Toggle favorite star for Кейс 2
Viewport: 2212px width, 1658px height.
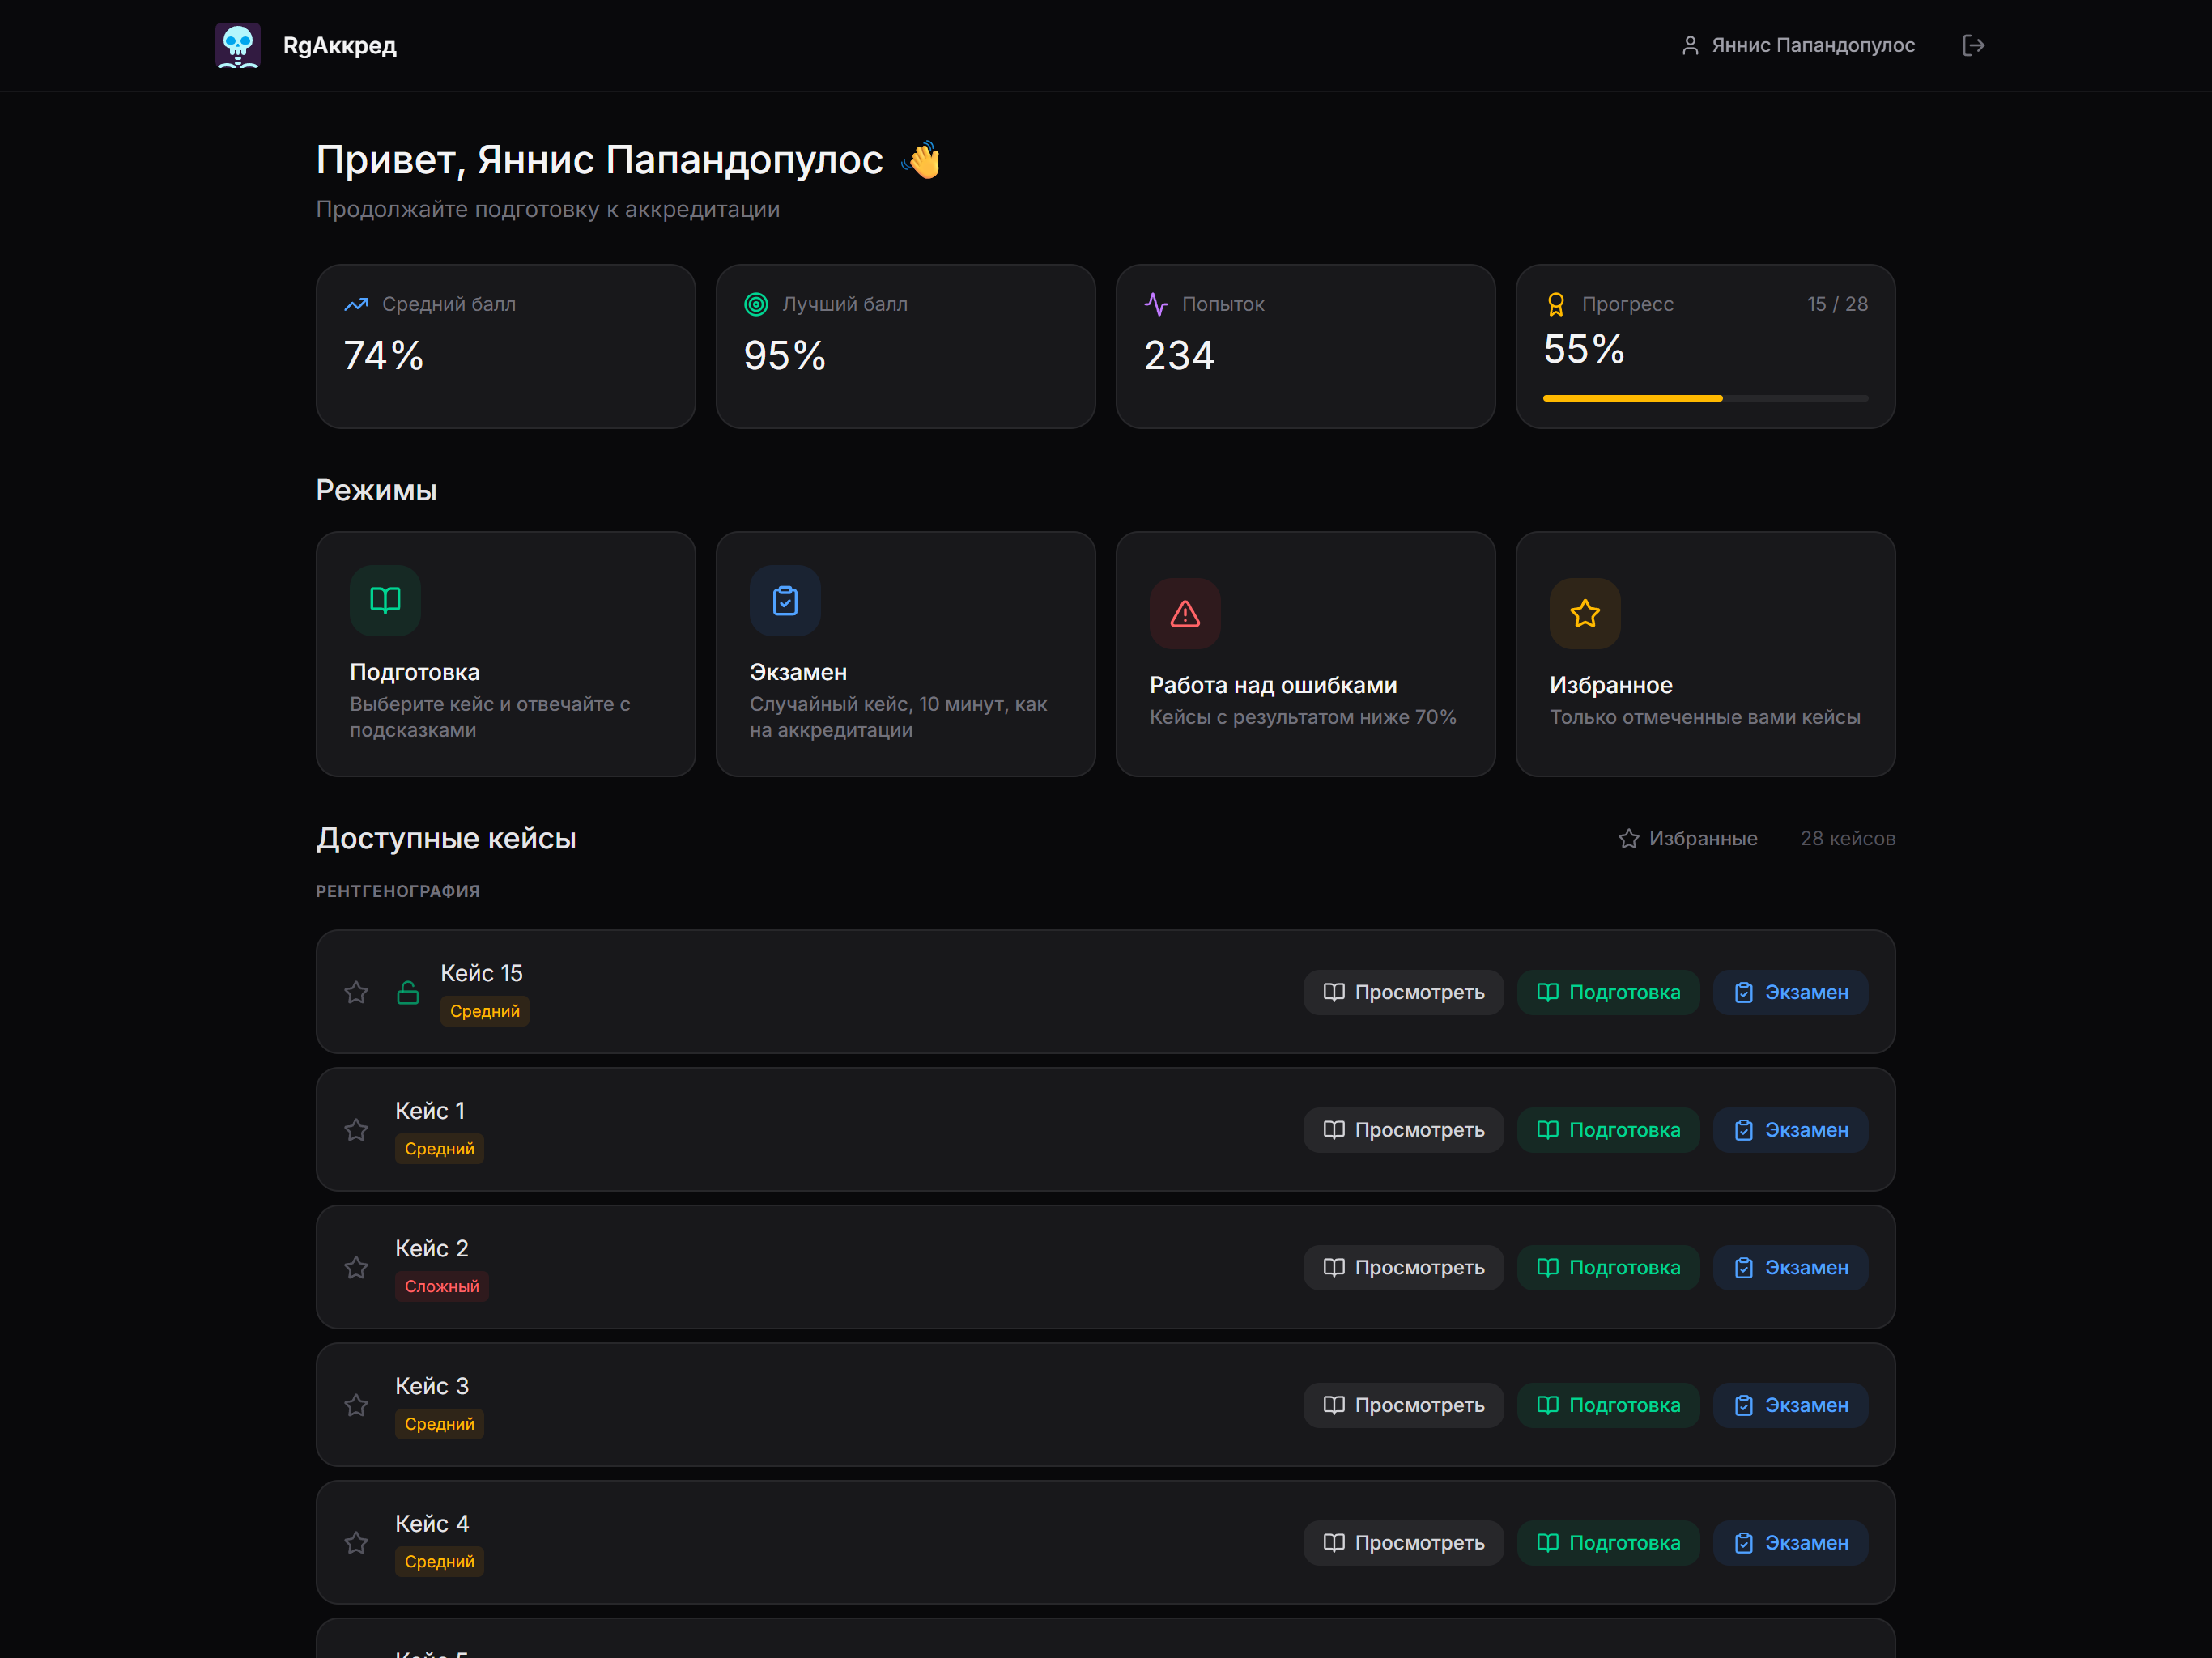point(356,1267)
